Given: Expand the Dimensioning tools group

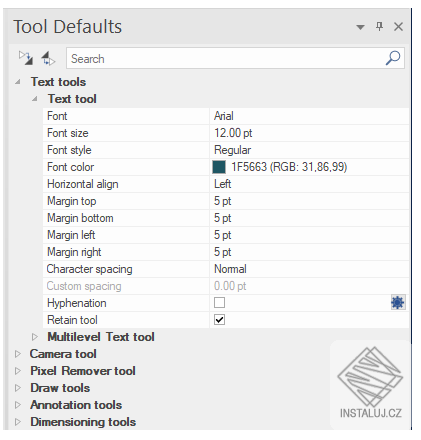Looking at the screenshot, I should [18, 422].
